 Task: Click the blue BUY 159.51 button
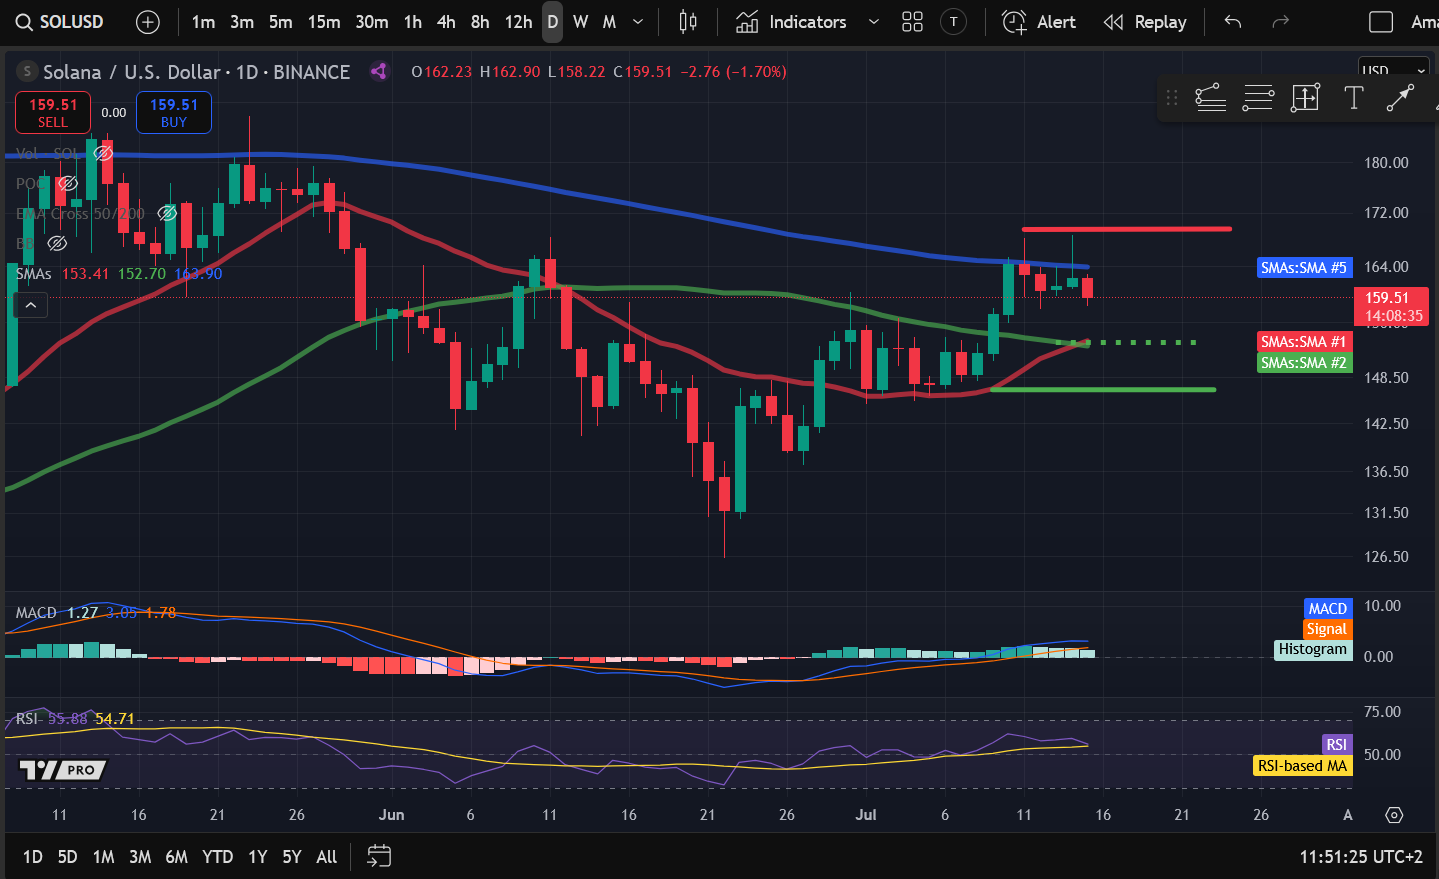click(174, 112)
